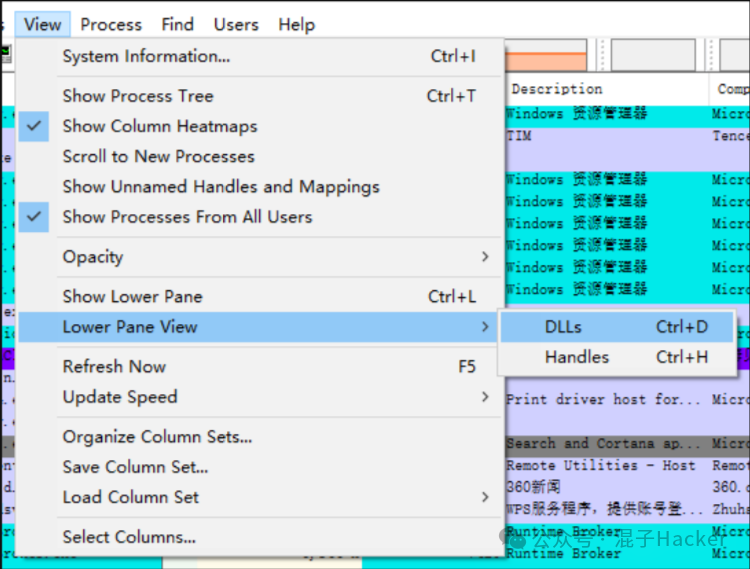Viewport: 750px width, 569px height.
Task: Uncheck Show Column Heatmaps
Action: pyautogui.click(x=261, y=126)
